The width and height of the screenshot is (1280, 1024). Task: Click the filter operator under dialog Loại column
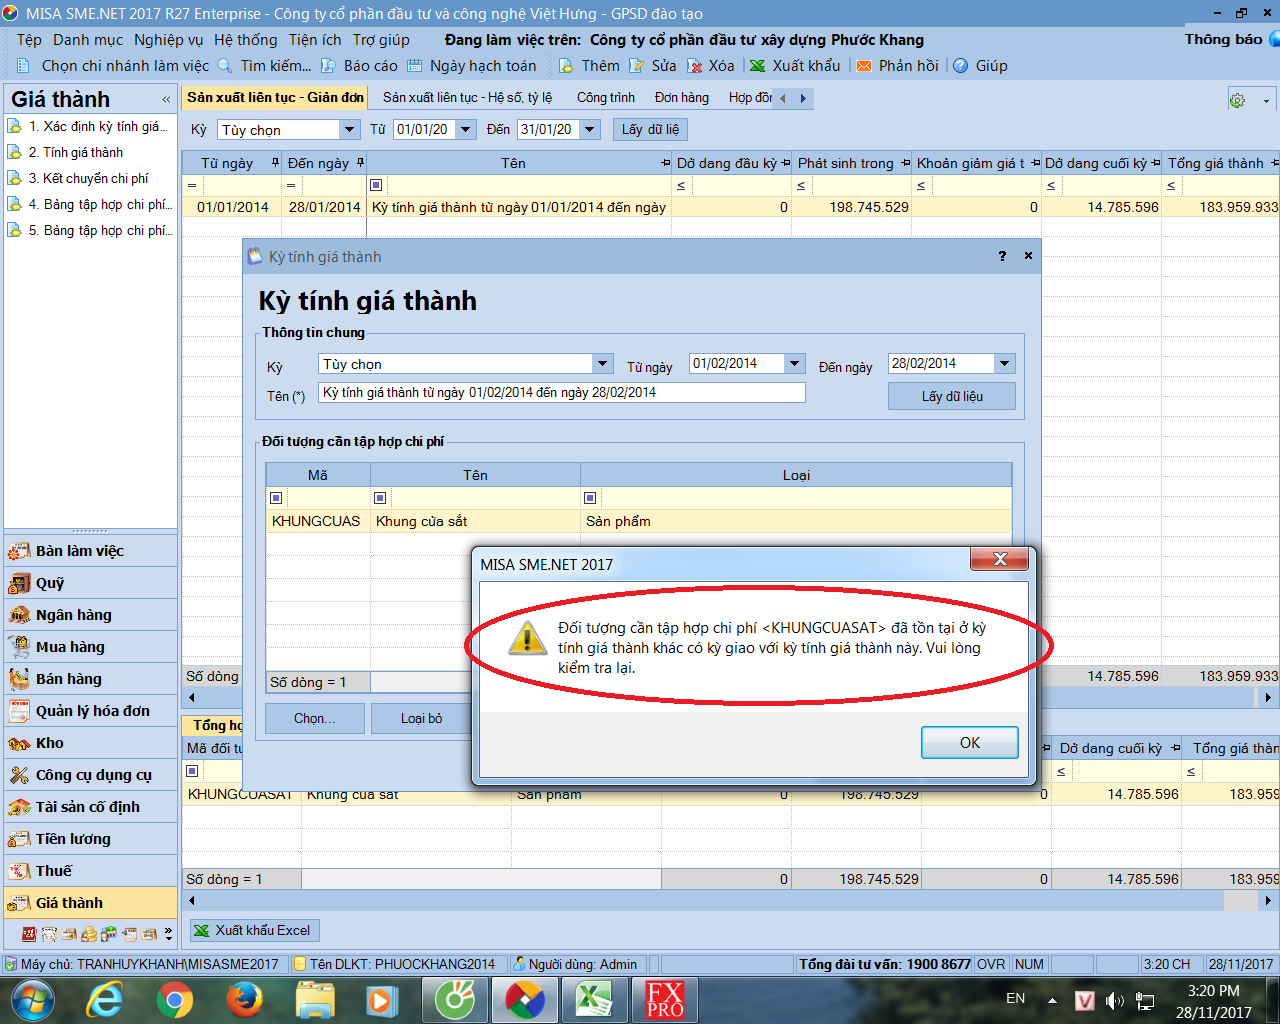coord(590,498)
